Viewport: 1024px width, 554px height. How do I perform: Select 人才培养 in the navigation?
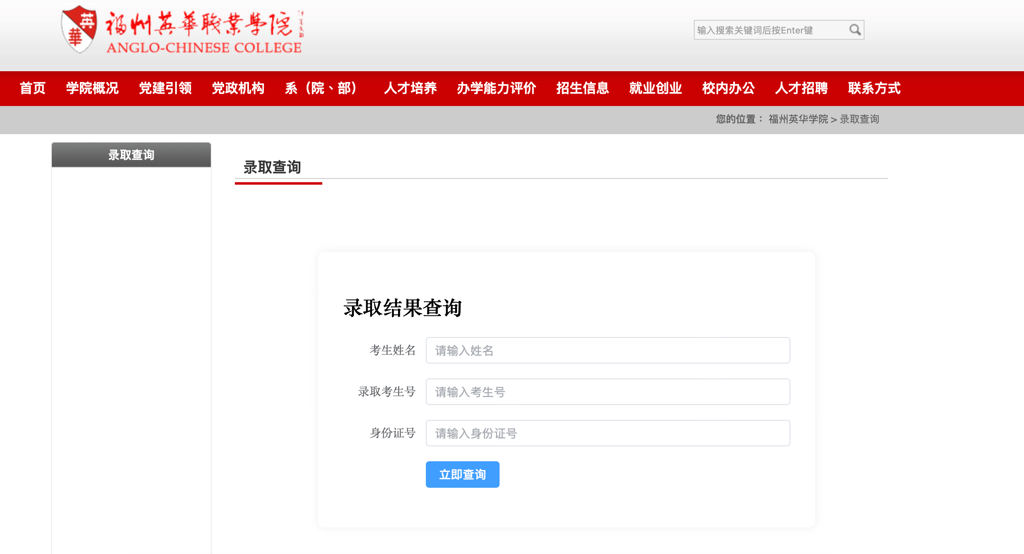click(410, 88)
